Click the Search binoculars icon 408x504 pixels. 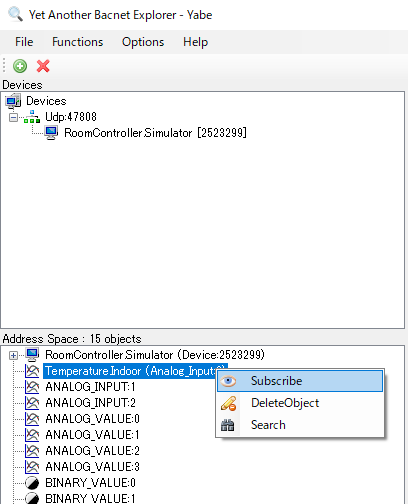[x=228, y=425]
